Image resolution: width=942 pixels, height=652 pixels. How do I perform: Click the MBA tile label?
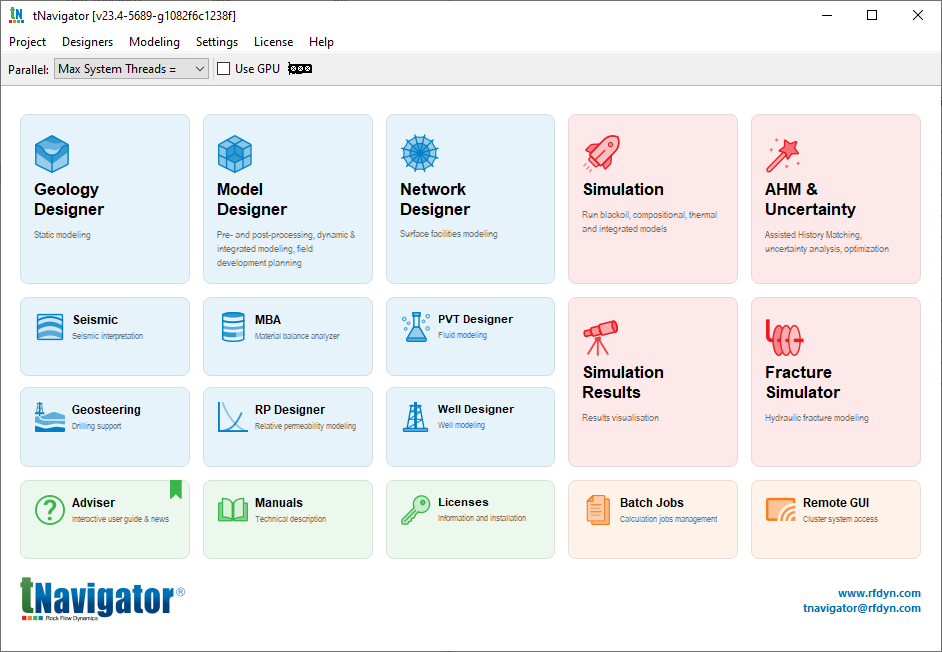(x=268, y=320)
